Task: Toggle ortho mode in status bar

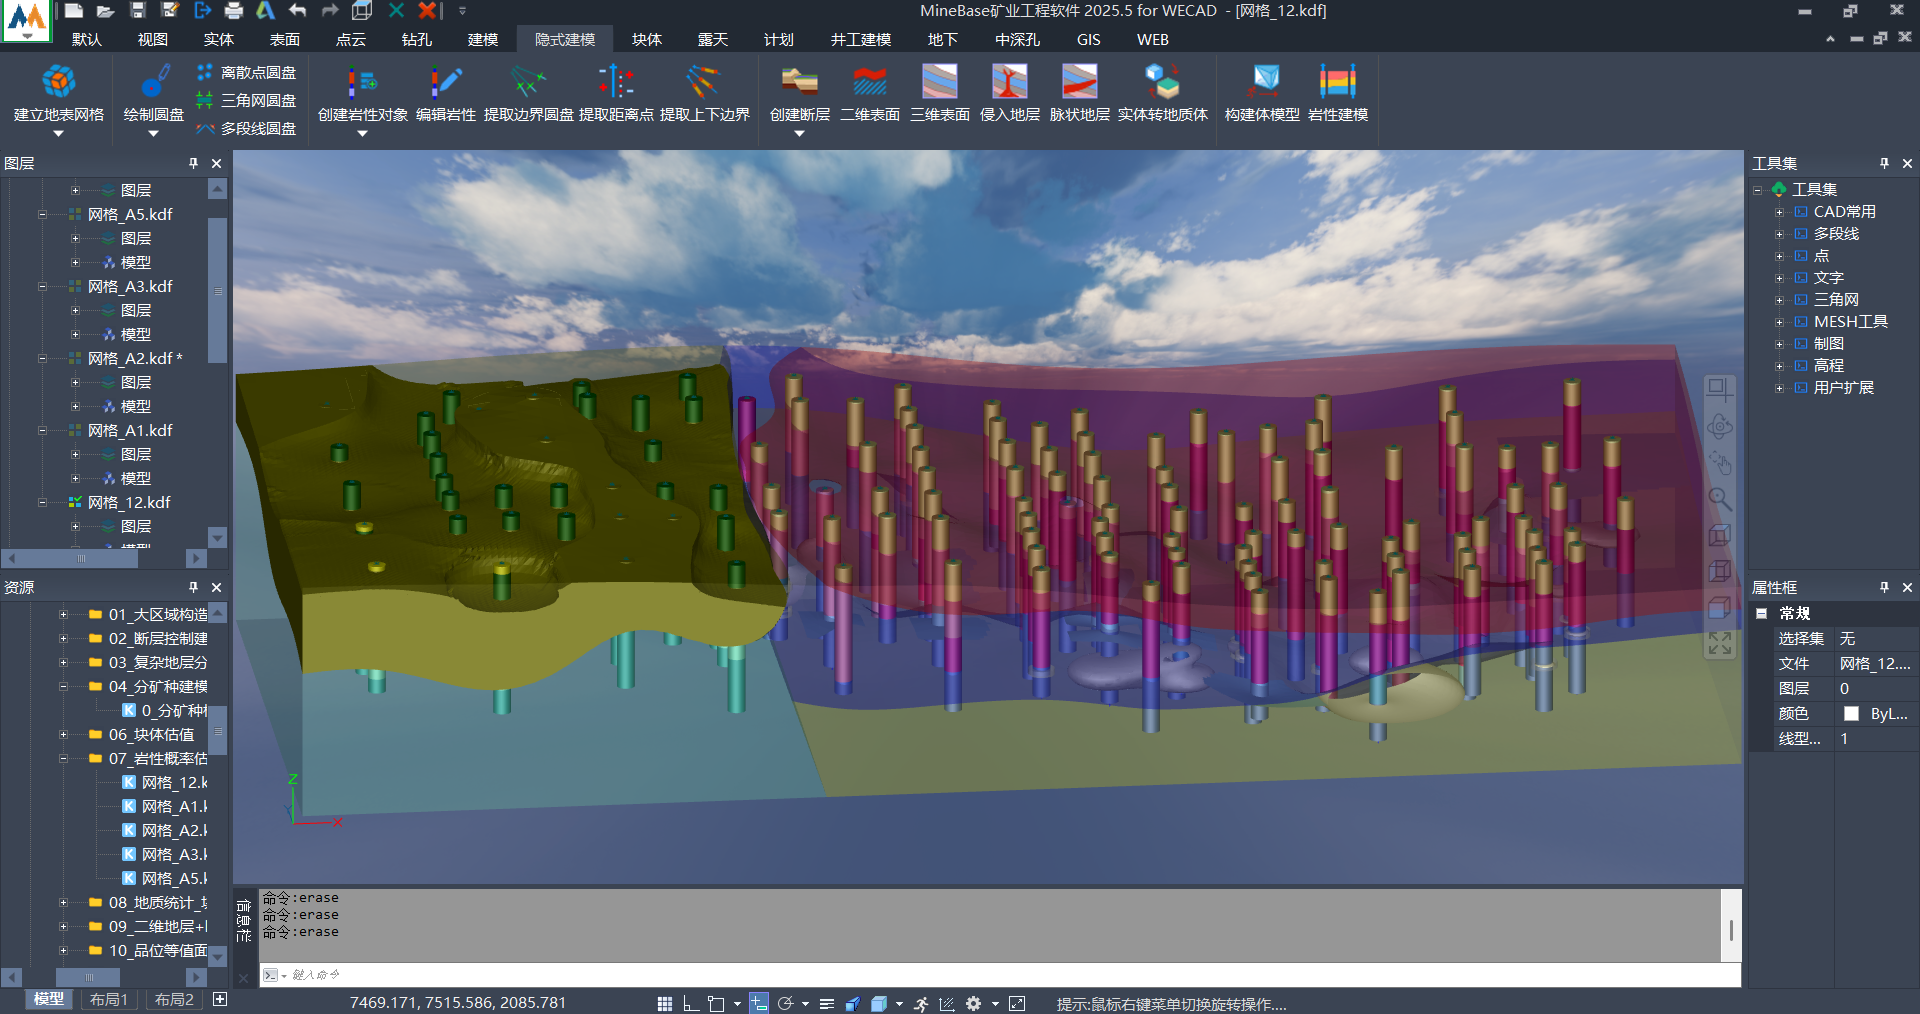Action: click(690, 1004)
